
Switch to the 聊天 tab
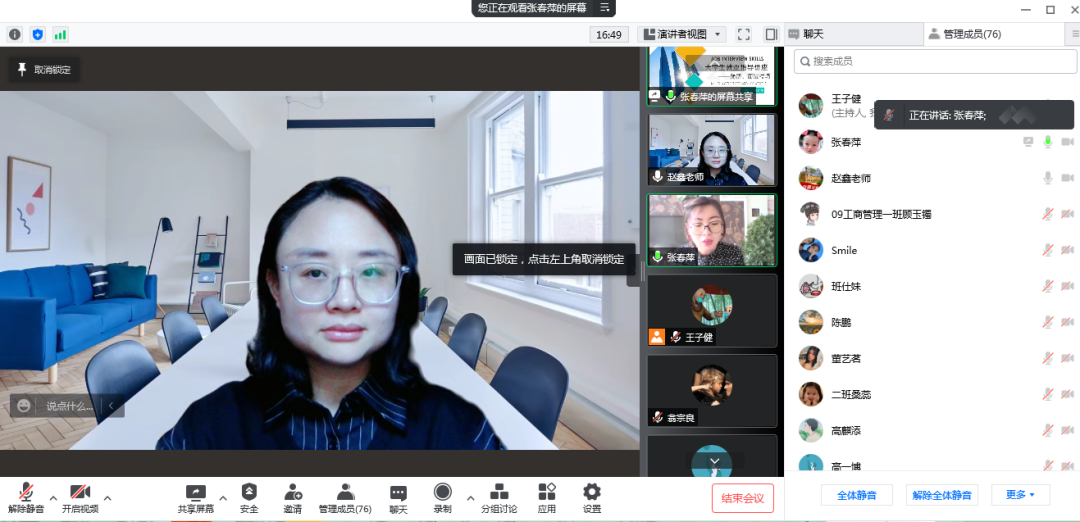(x=853, y=34)
